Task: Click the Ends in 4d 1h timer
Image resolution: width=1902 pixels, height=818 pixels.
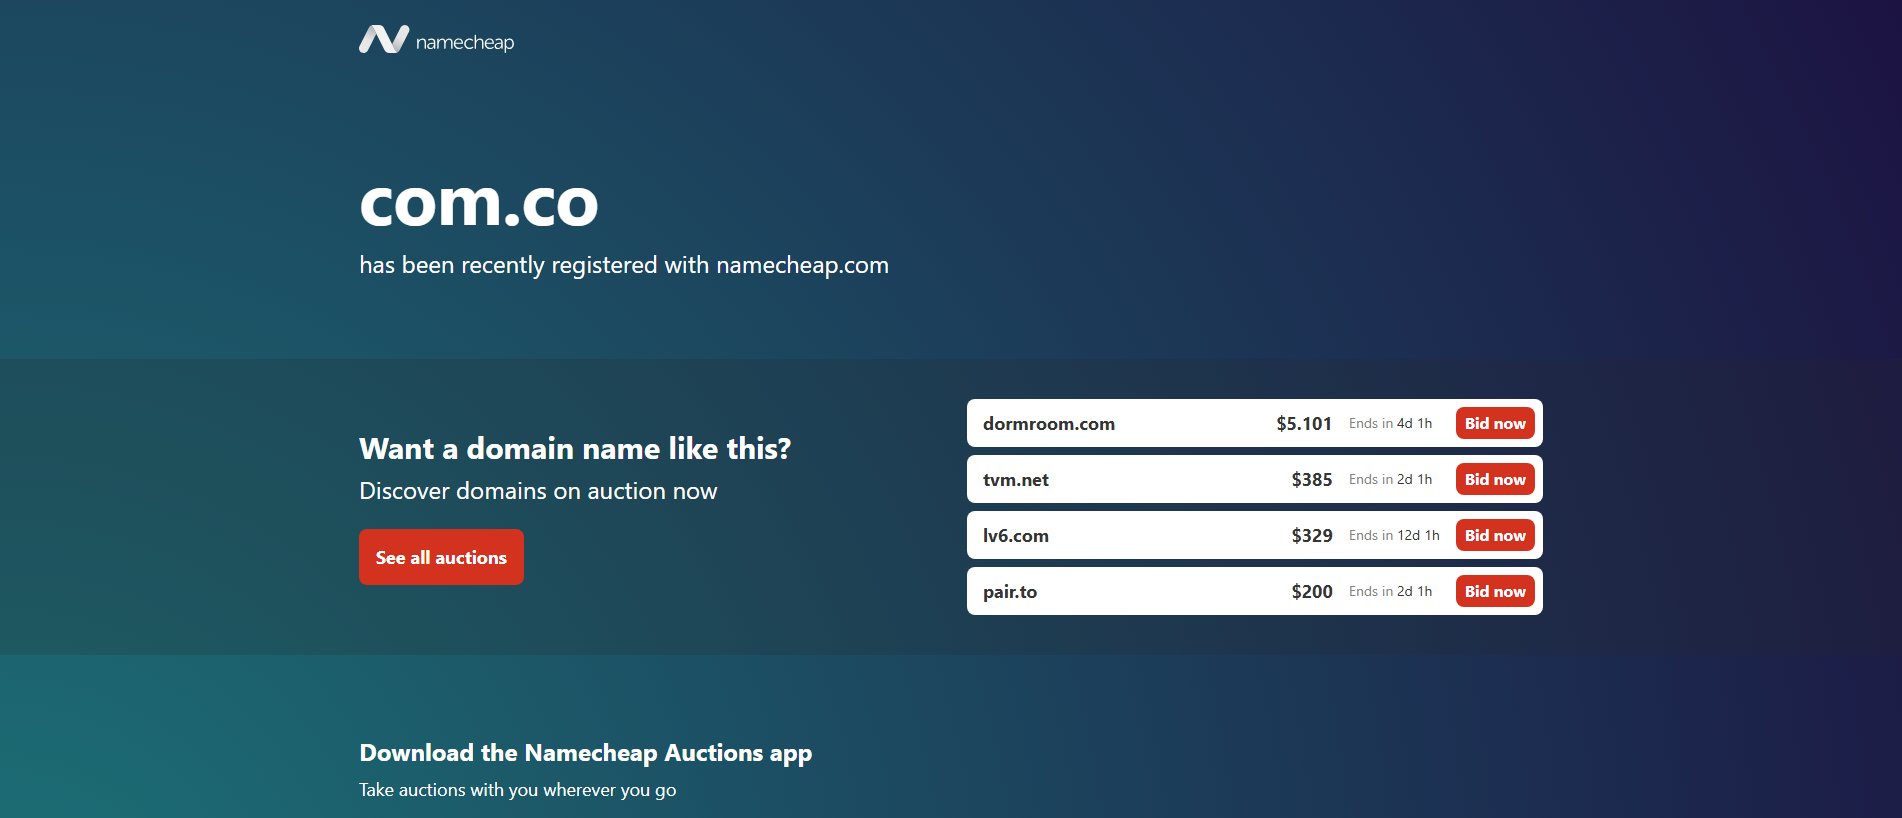Action: [1390, 423]
